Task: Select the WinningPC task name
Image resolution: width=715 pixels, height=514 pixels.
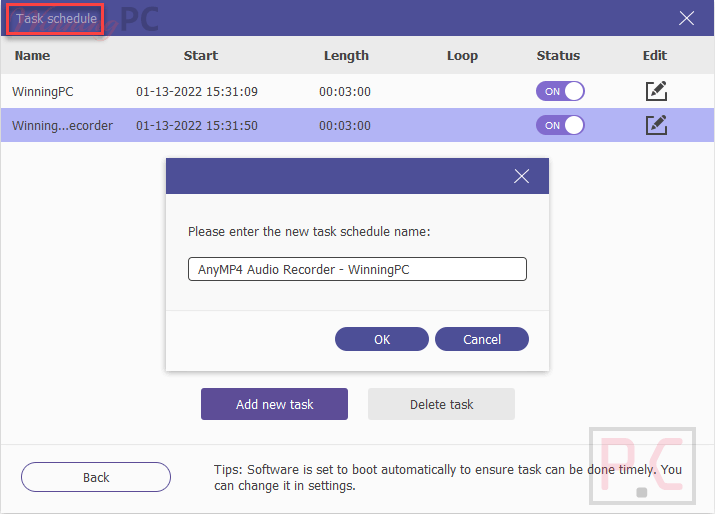Action: 42,92
